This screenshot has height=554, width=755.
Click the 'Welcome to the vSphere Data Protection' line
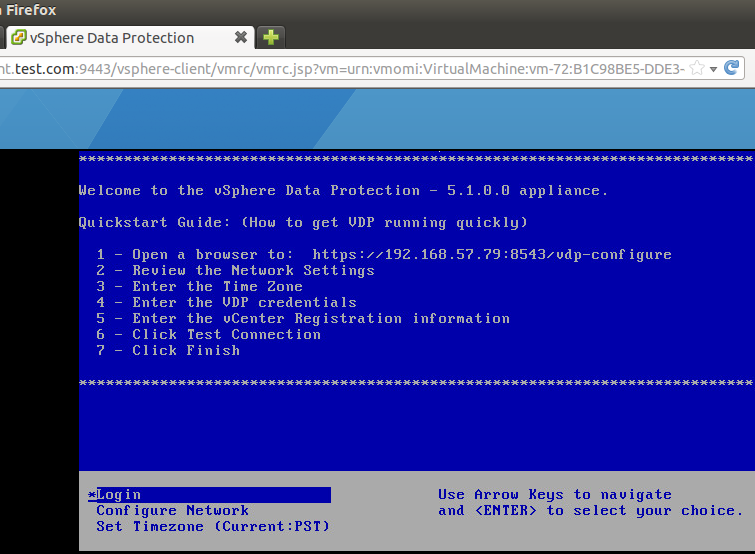343,191
